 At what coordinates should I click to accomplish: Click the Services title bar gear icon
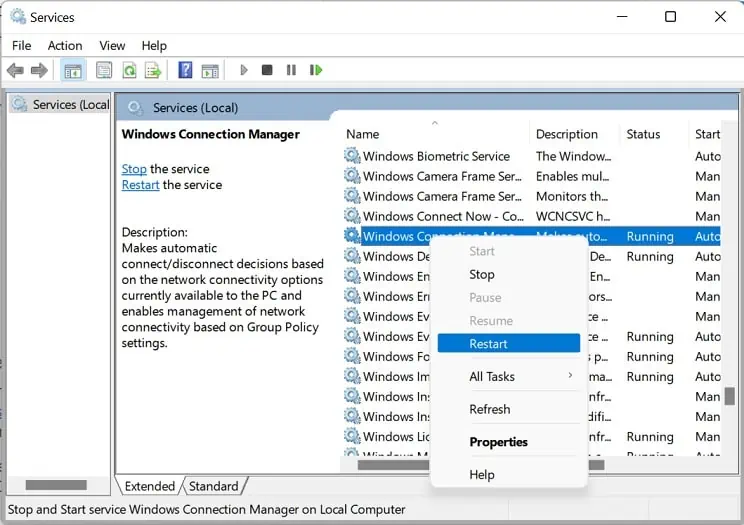coord(18,17)
